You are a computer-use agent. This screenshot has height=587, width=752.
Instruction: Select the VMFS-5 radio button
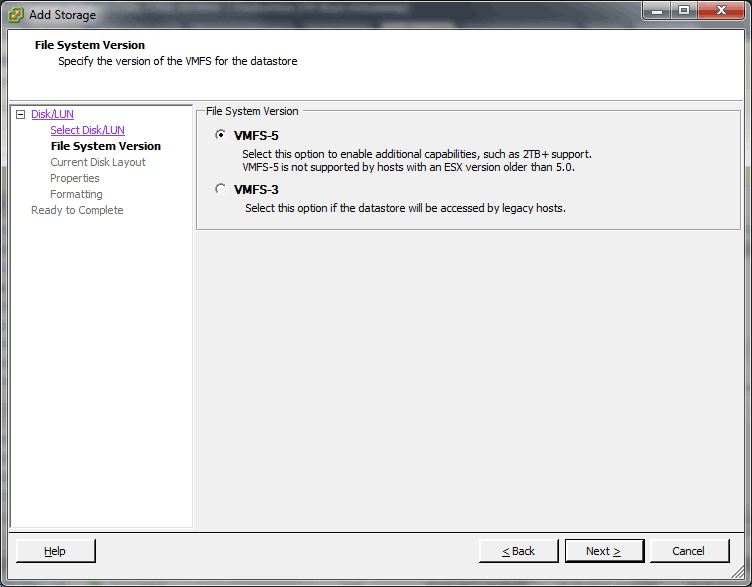221,135
